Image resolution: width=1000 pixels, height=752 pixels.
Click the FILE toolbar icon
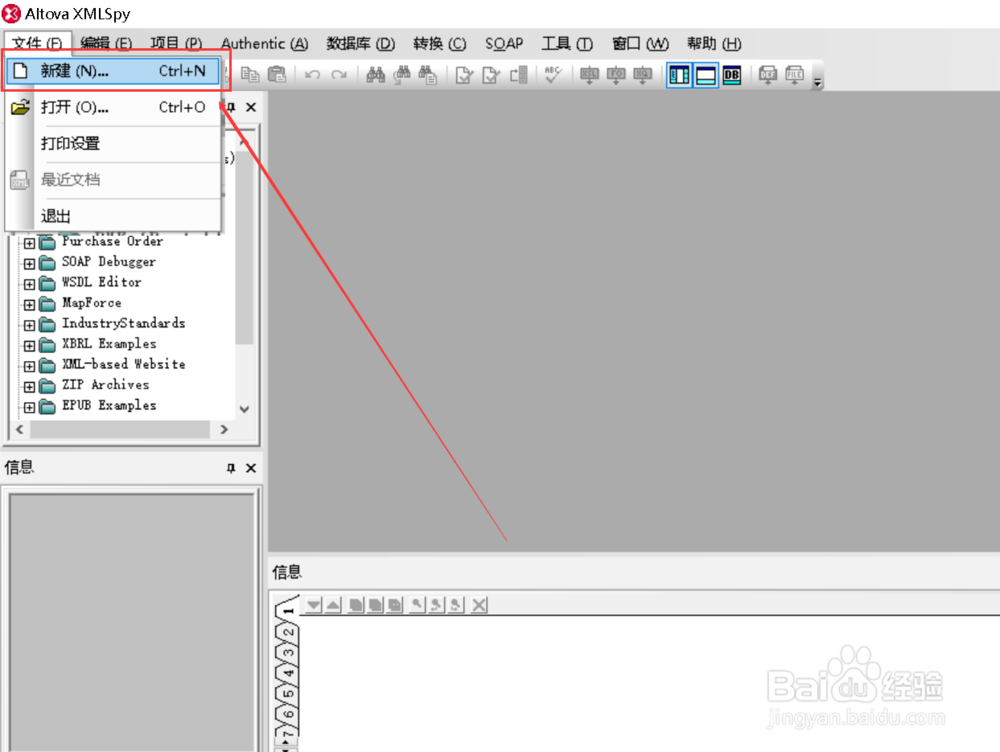click(795, 75)
